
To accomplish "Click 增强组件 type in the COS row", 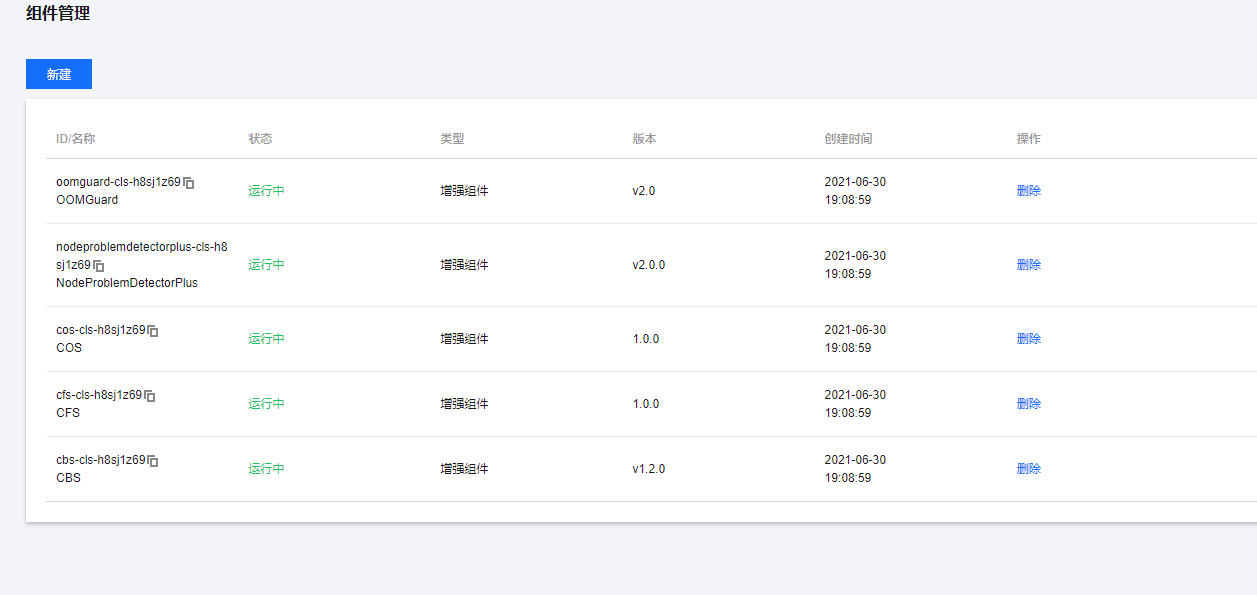I will tap(464, 338).
